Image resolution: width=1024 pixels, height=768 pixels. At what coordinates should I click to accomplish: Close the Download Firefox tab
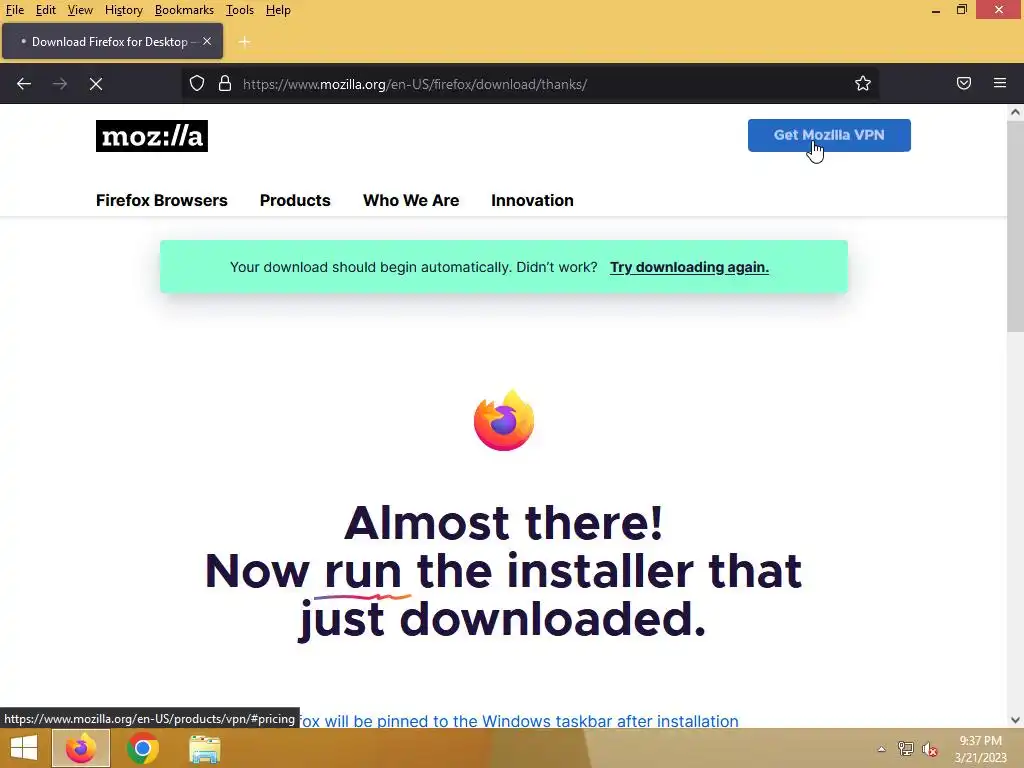[x=207, y=41]
